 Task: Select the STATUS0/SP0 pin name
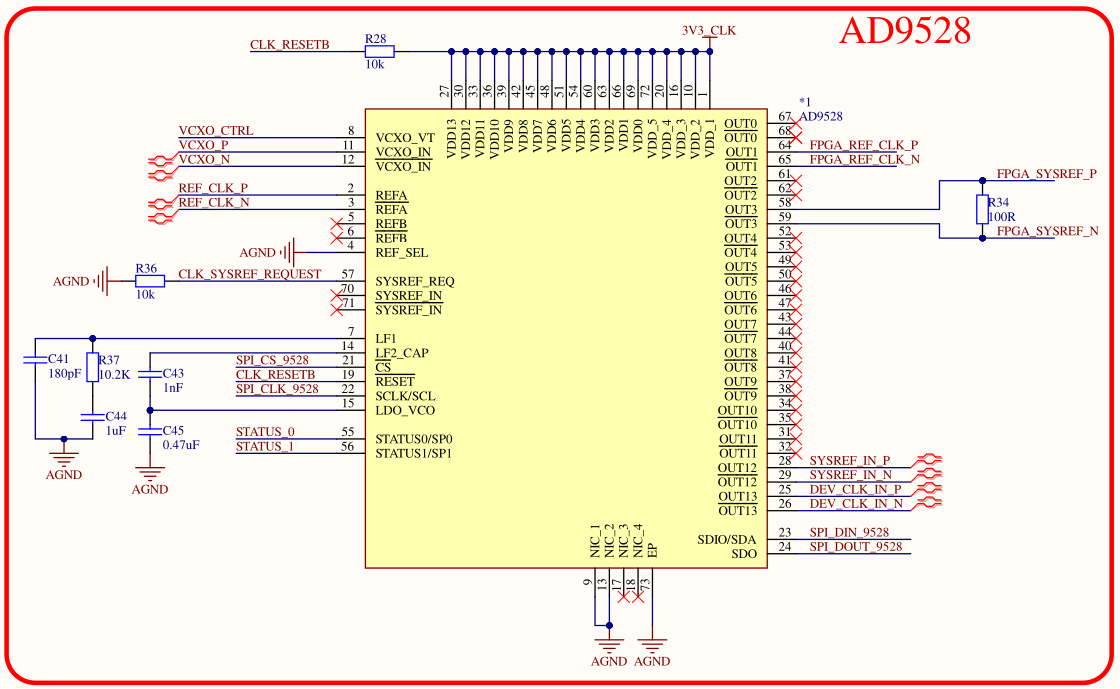click(414, 439)
